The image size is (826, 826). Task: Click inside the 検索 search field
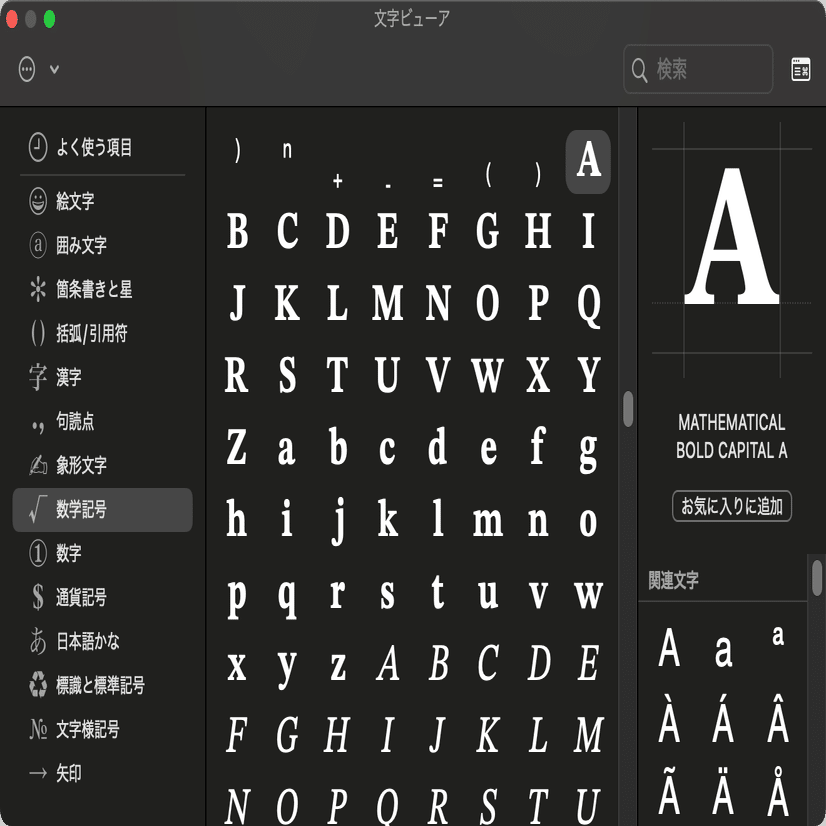point(697,70)
